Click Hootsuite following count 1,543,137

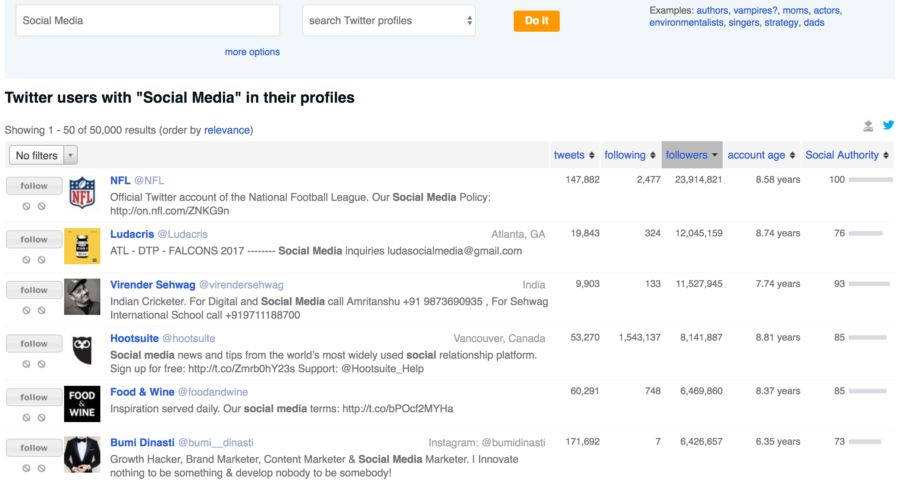pos(639,338)
